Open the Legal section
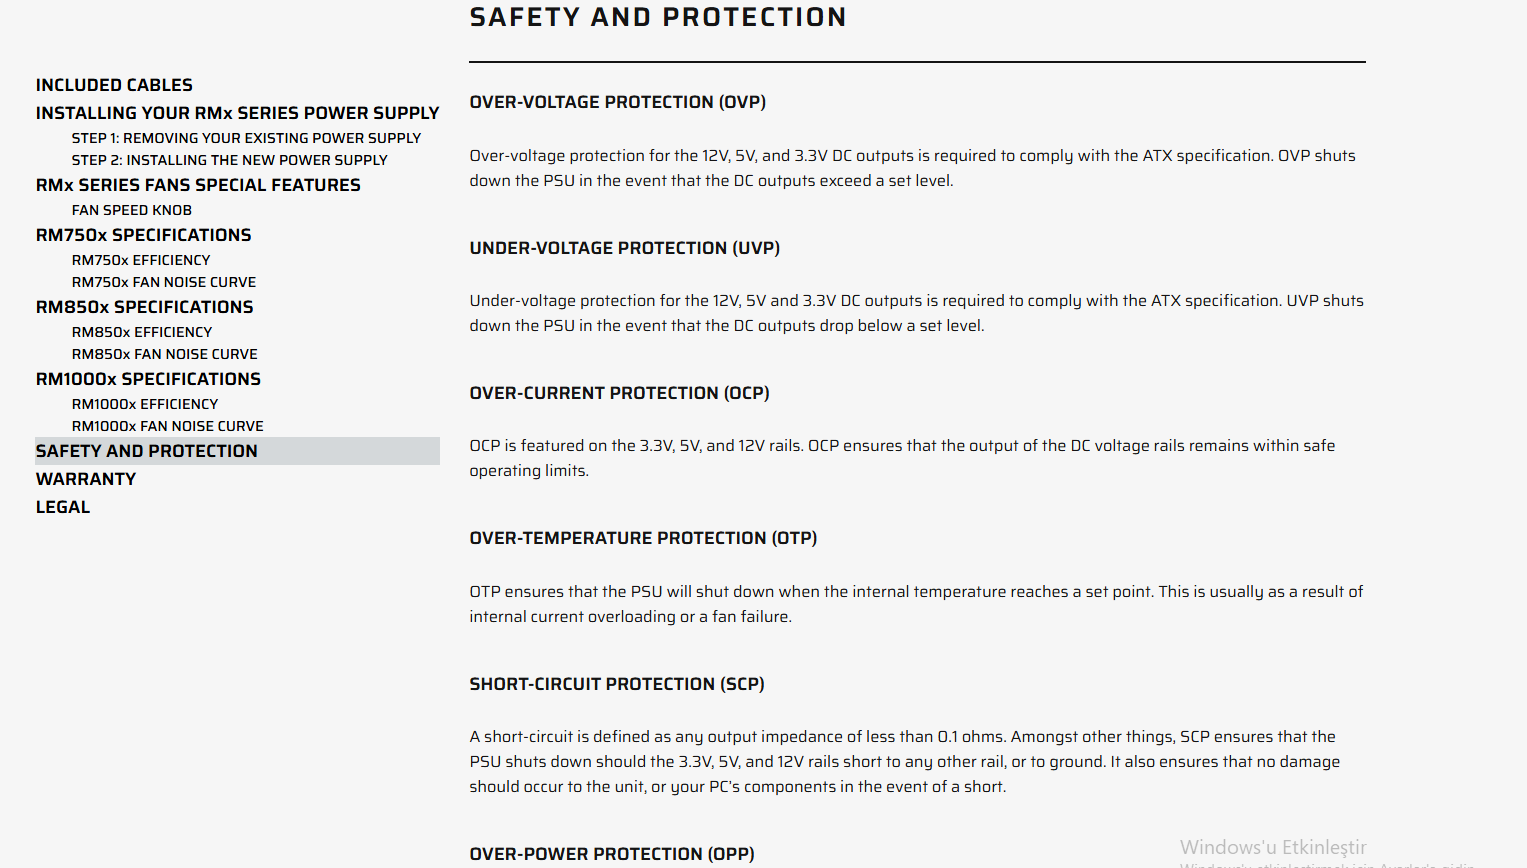The image size is (1527, 868). (x=63, y=508)
